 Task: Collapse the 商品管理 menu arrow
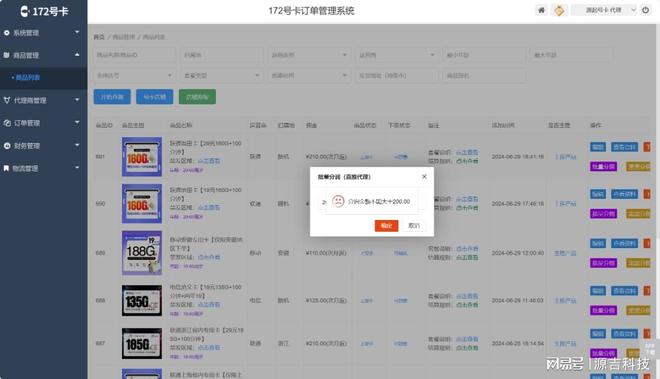pos(77,55)
